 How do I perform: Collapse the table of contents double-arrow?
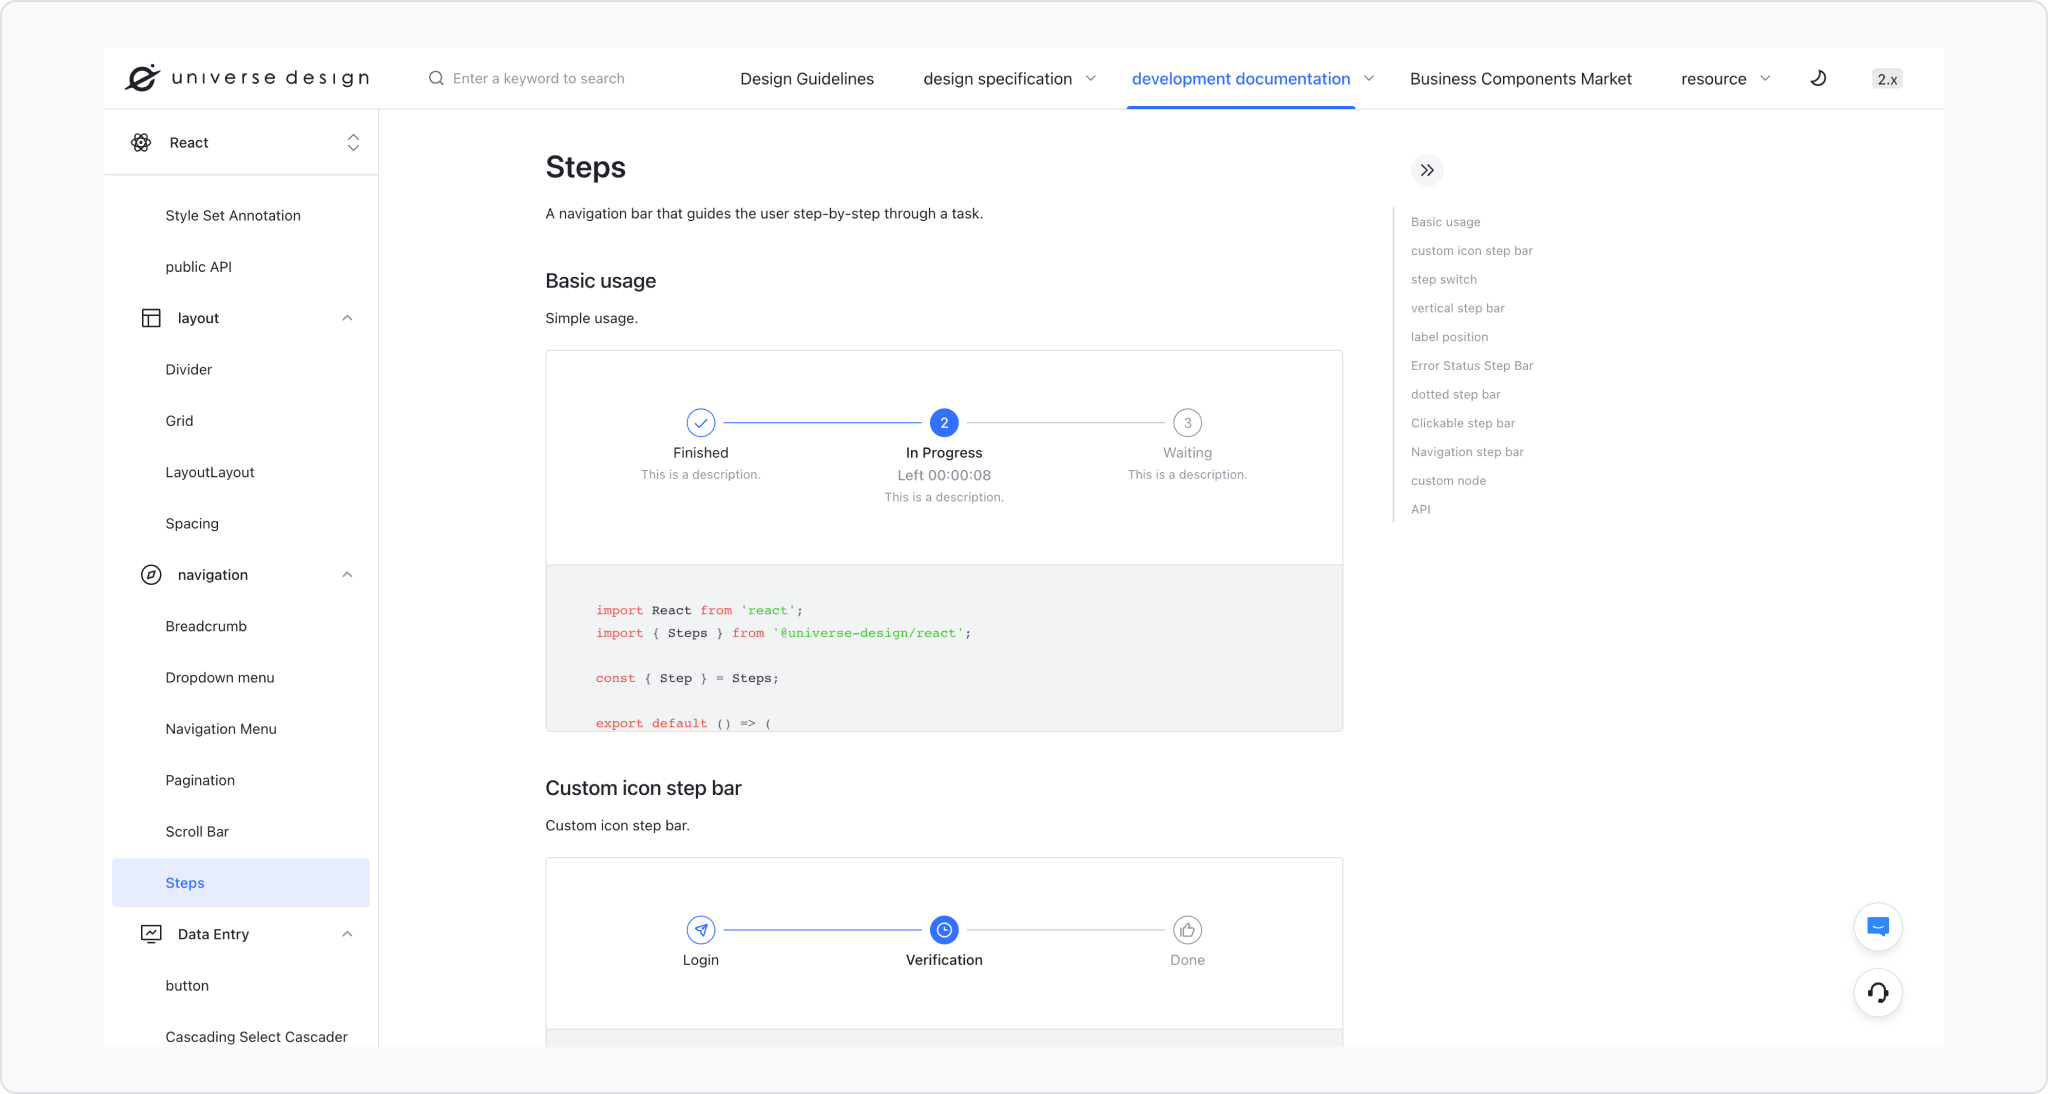coord(1427,170)
